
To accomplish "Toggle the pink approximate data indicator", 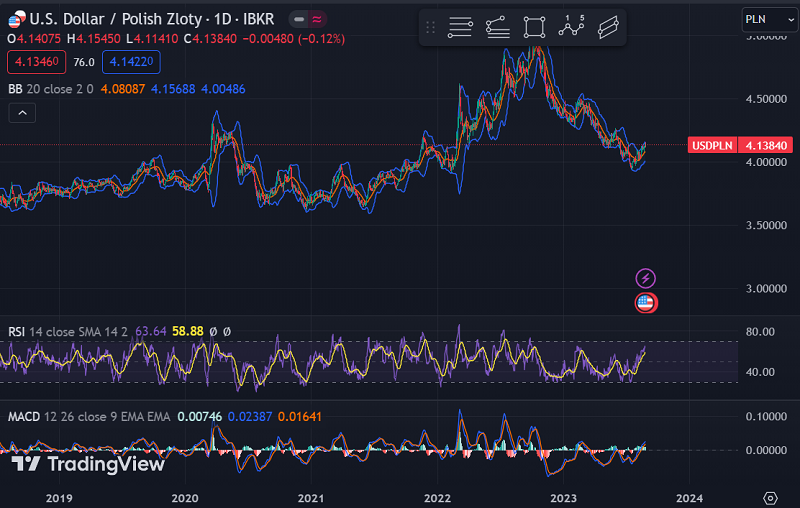I will (x=317, y=18).
